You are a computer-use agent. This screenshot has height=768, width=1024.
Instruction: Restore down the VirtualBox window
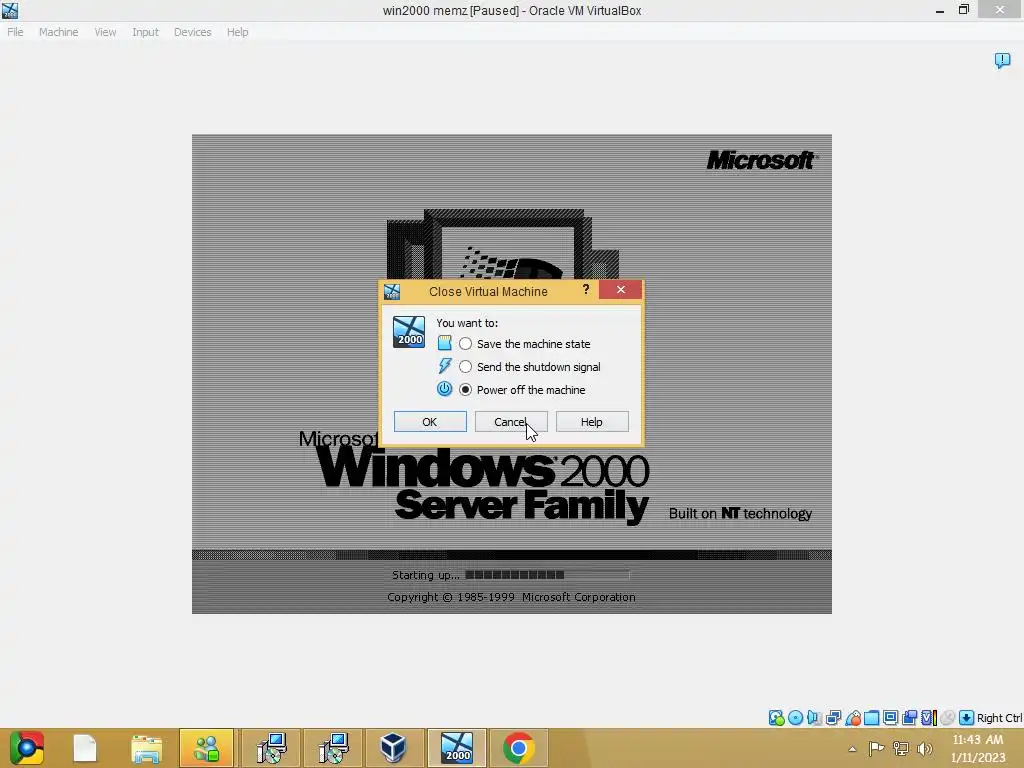click(963, 10)
